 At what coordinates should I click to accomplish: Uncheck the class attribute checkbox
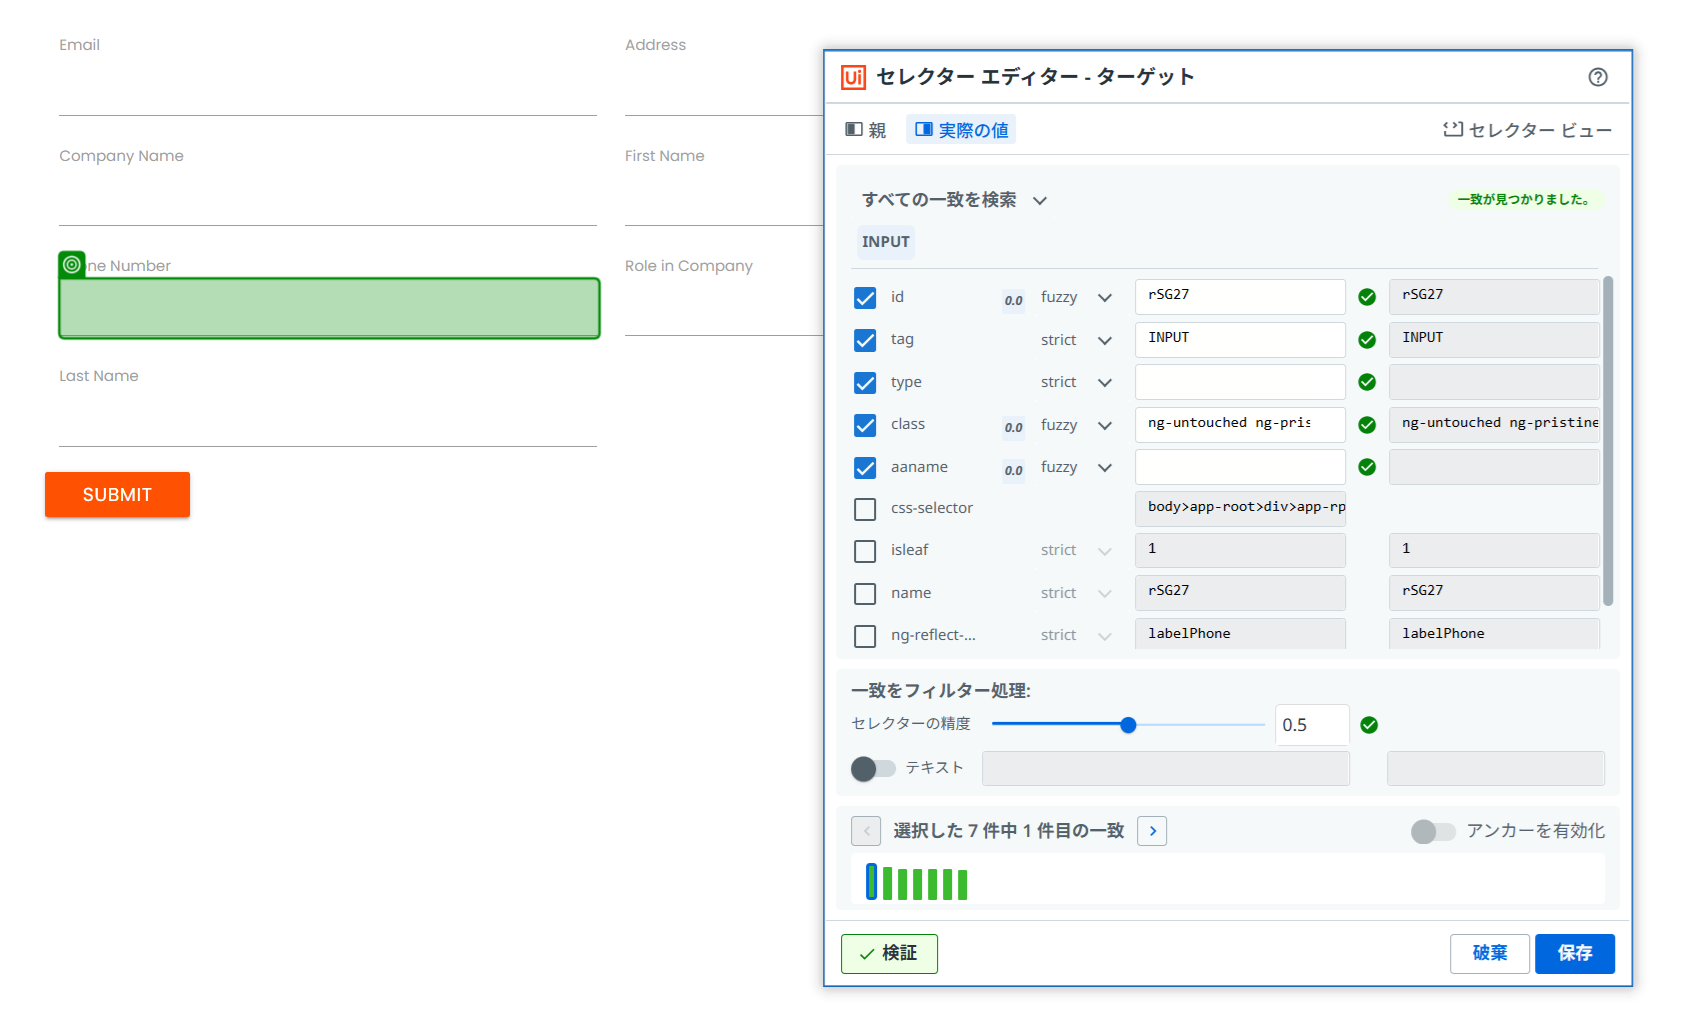point(865,425)
